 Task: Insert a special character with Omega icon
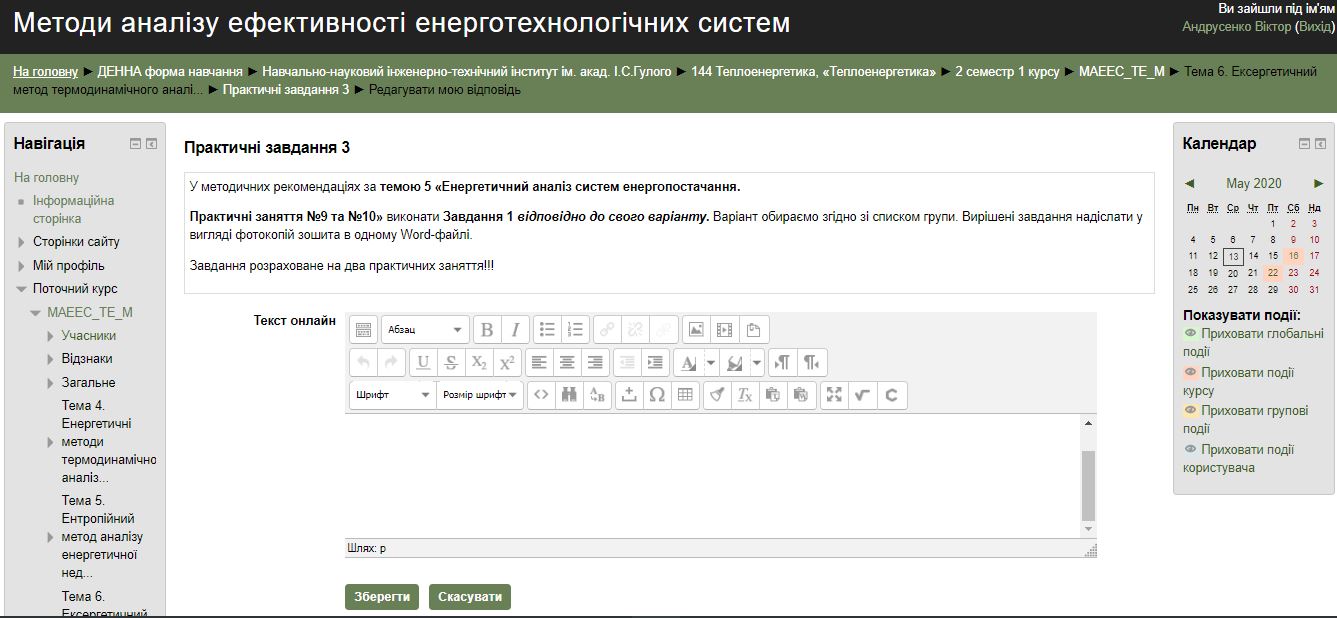pos(657,395)
